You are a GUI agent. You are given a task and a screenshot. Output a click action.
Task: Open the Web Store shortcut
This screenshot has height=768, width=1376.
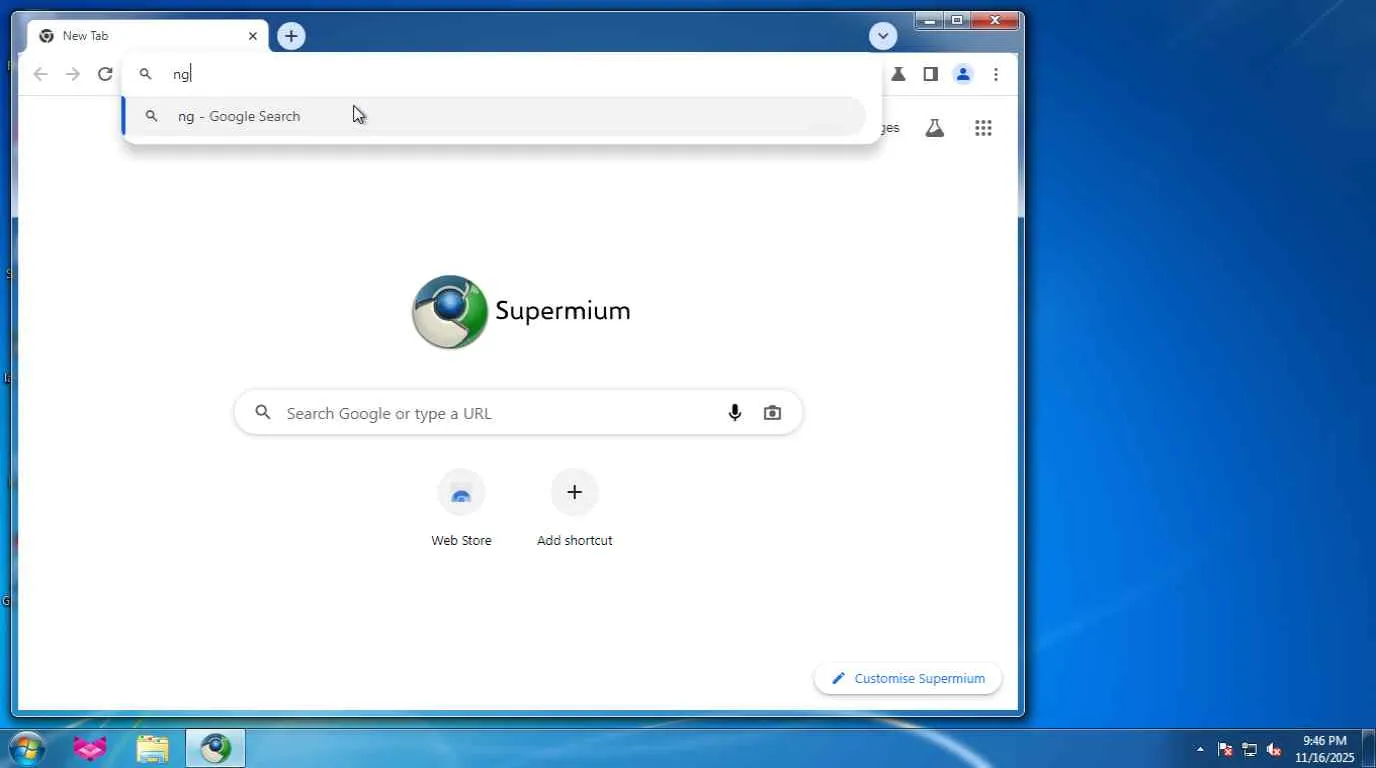[461, 509]
